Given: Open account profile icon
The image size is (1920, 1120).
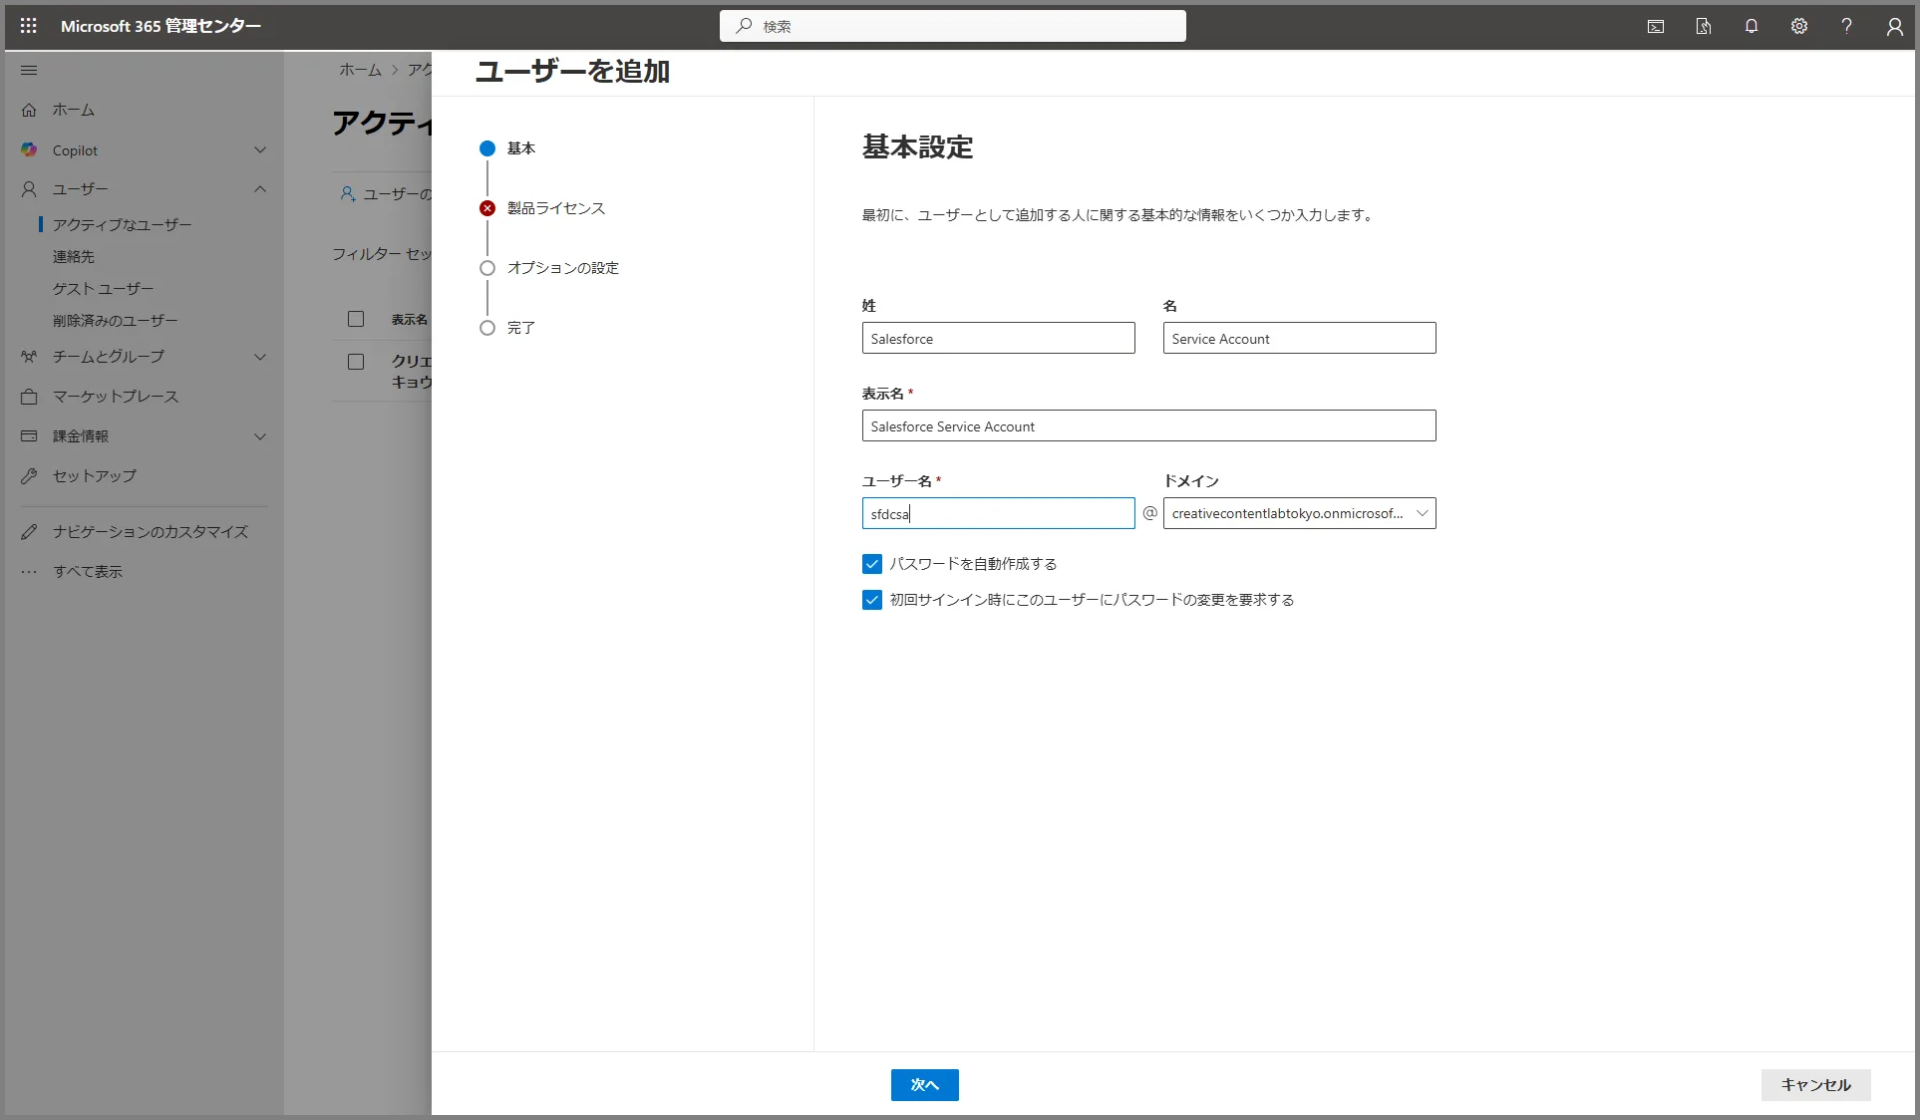Looking at the screenshot, I should (1894, 27).
